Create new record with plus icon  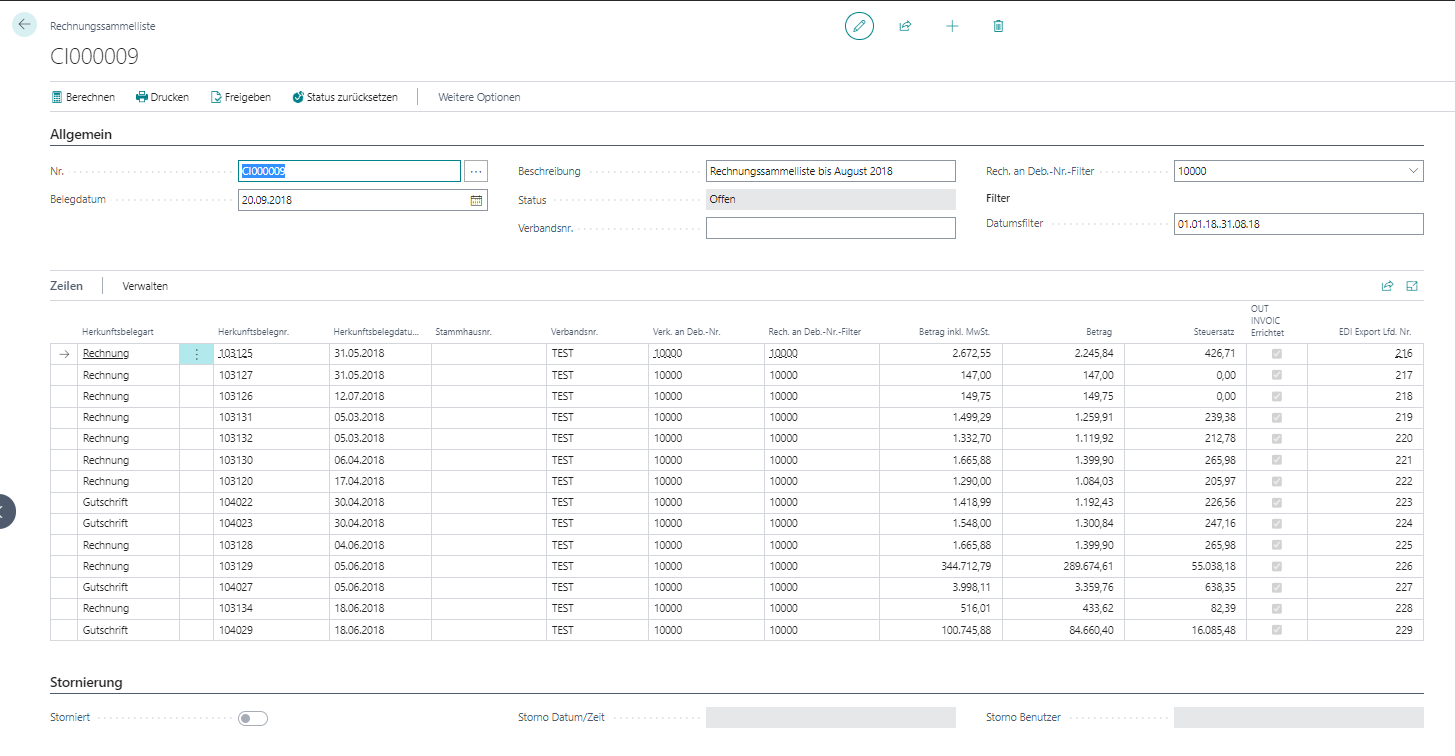point(952,26)
